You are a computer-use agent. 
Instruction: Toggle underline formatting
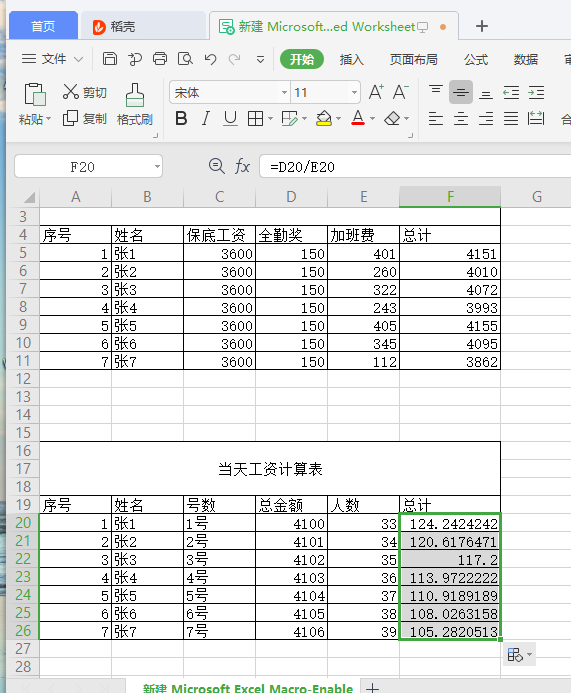[x=230, y=118]
